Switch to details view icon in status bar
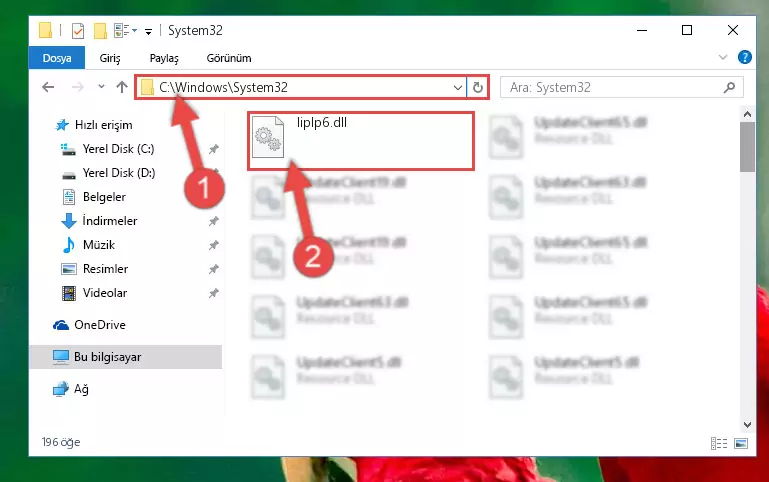 pos(718,443)
